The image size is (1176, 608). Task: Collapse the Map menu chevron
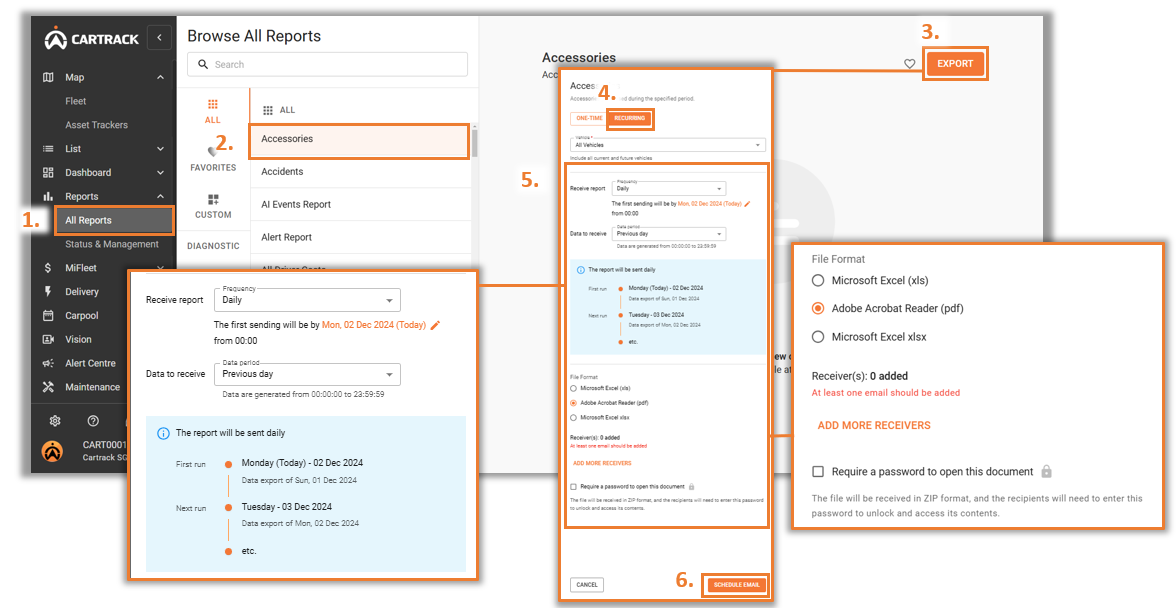pyautogui.click(x=160, y=77)
